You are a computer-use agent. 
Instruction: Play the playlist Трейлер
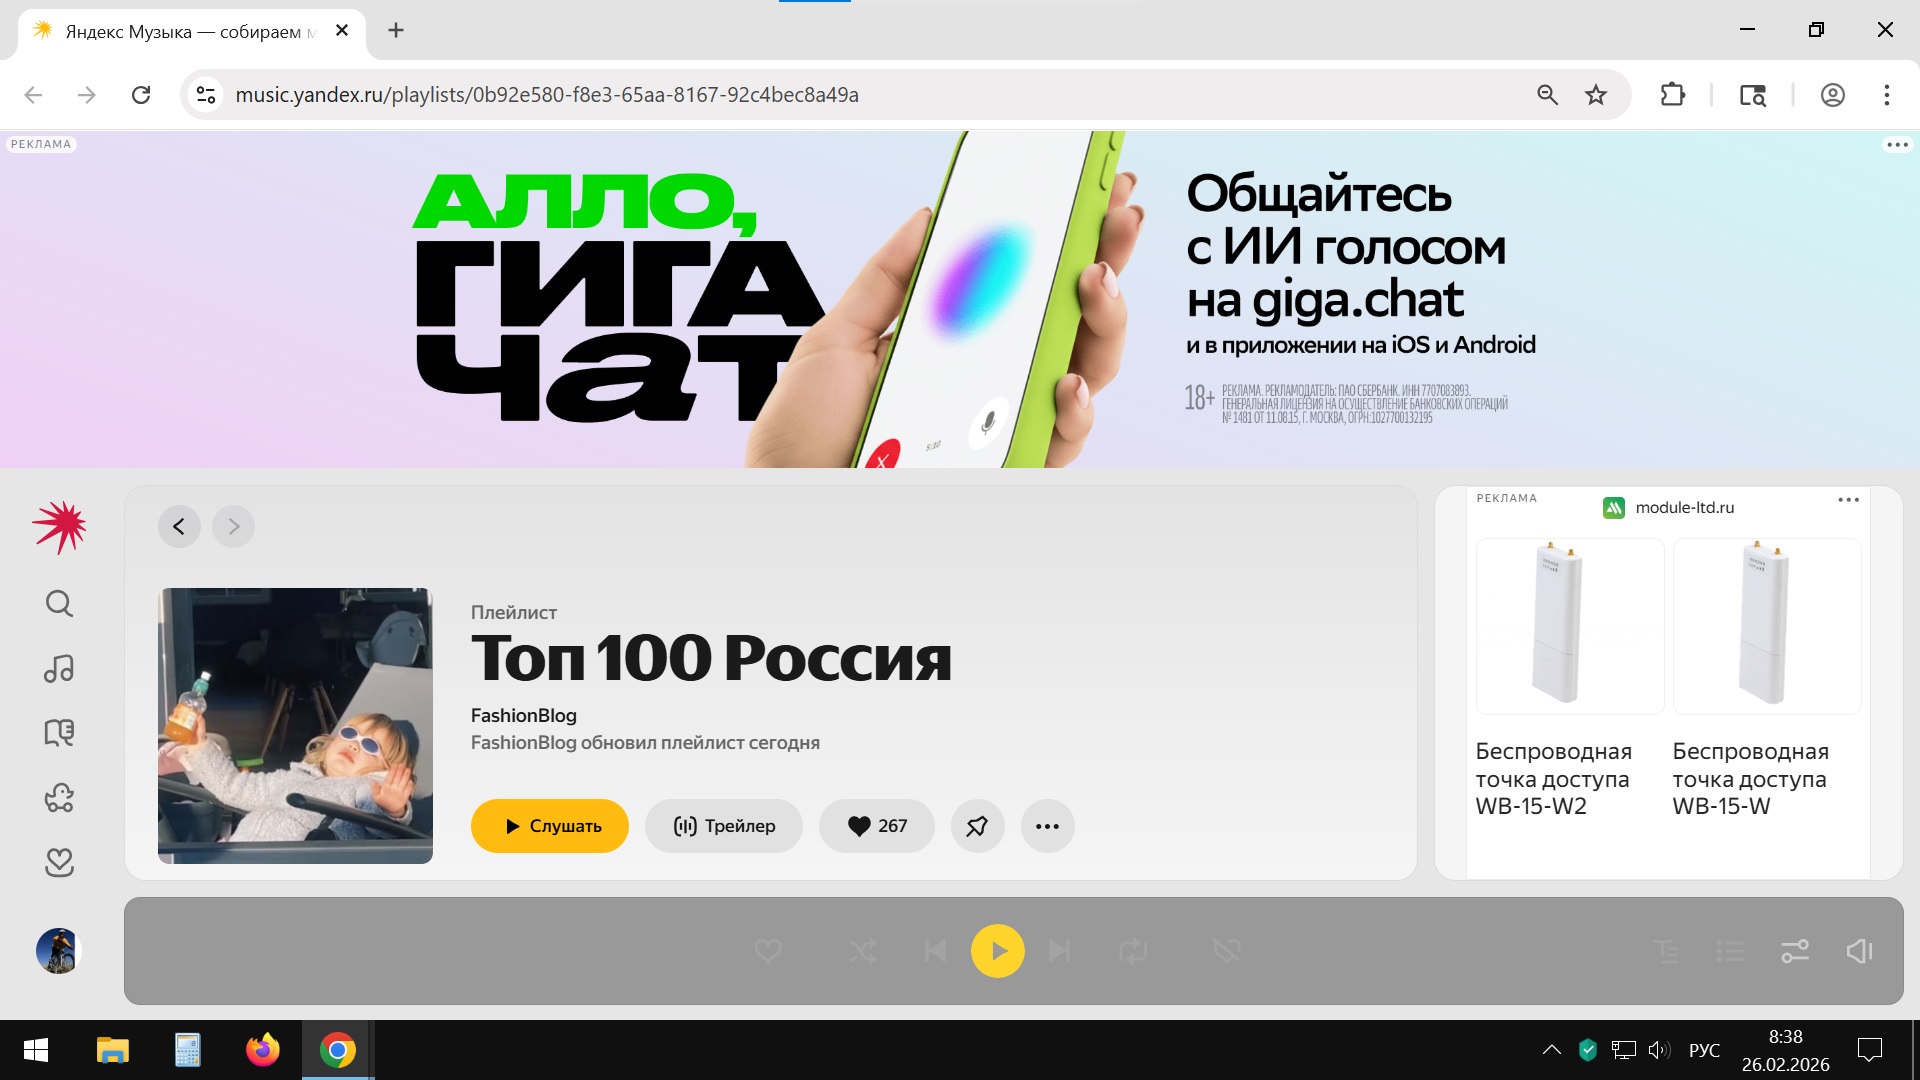pyautogui.click(x=723, y=826)
